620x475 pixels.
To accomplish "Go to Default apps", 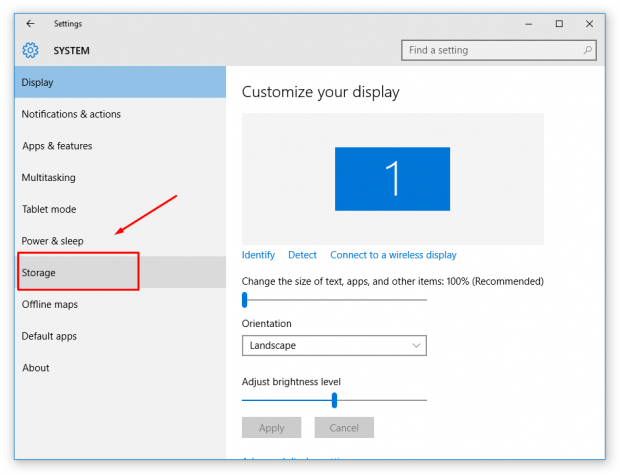I will 49,336.
